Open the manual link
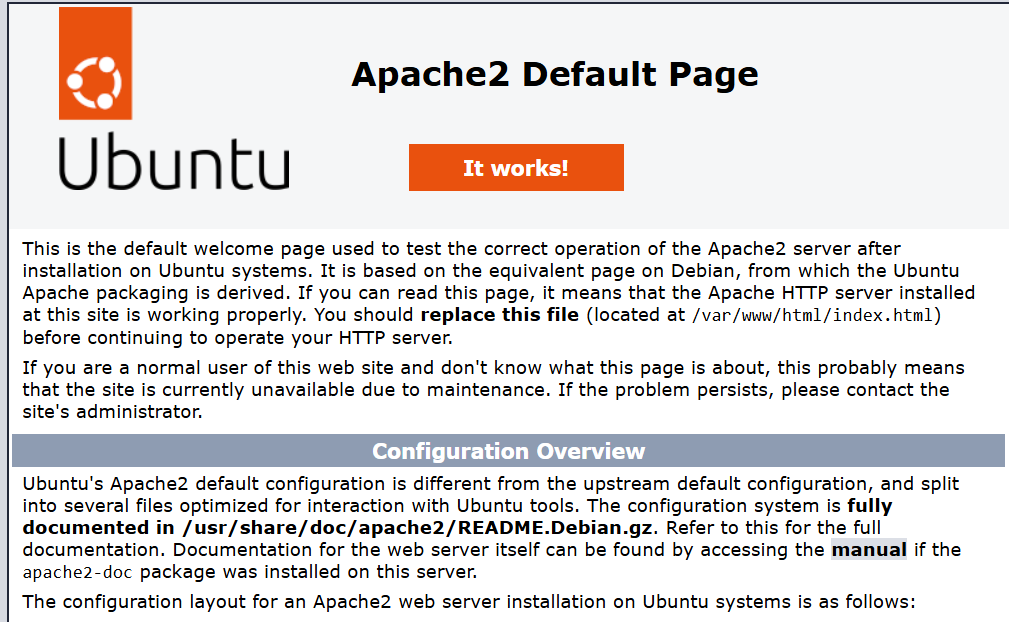The width and height of the screenshot is (1009, 622). coord(869,549)
